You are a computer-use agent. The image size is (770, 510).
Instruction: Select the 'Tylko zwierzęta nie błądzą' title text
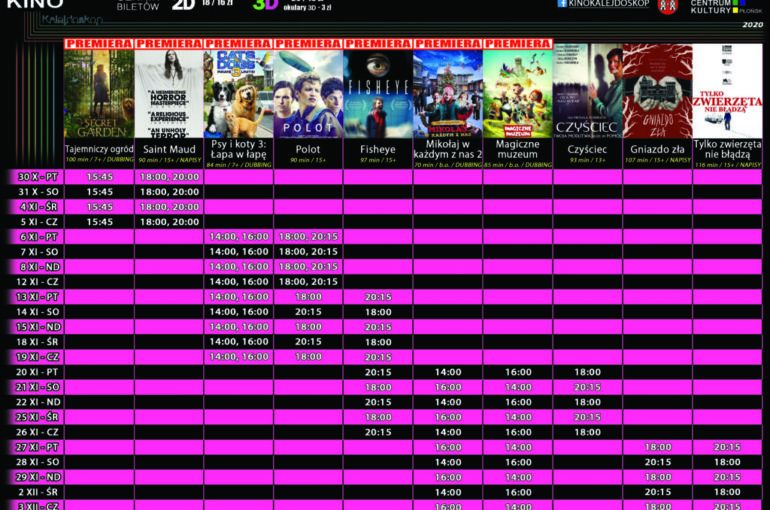point(727,149)
